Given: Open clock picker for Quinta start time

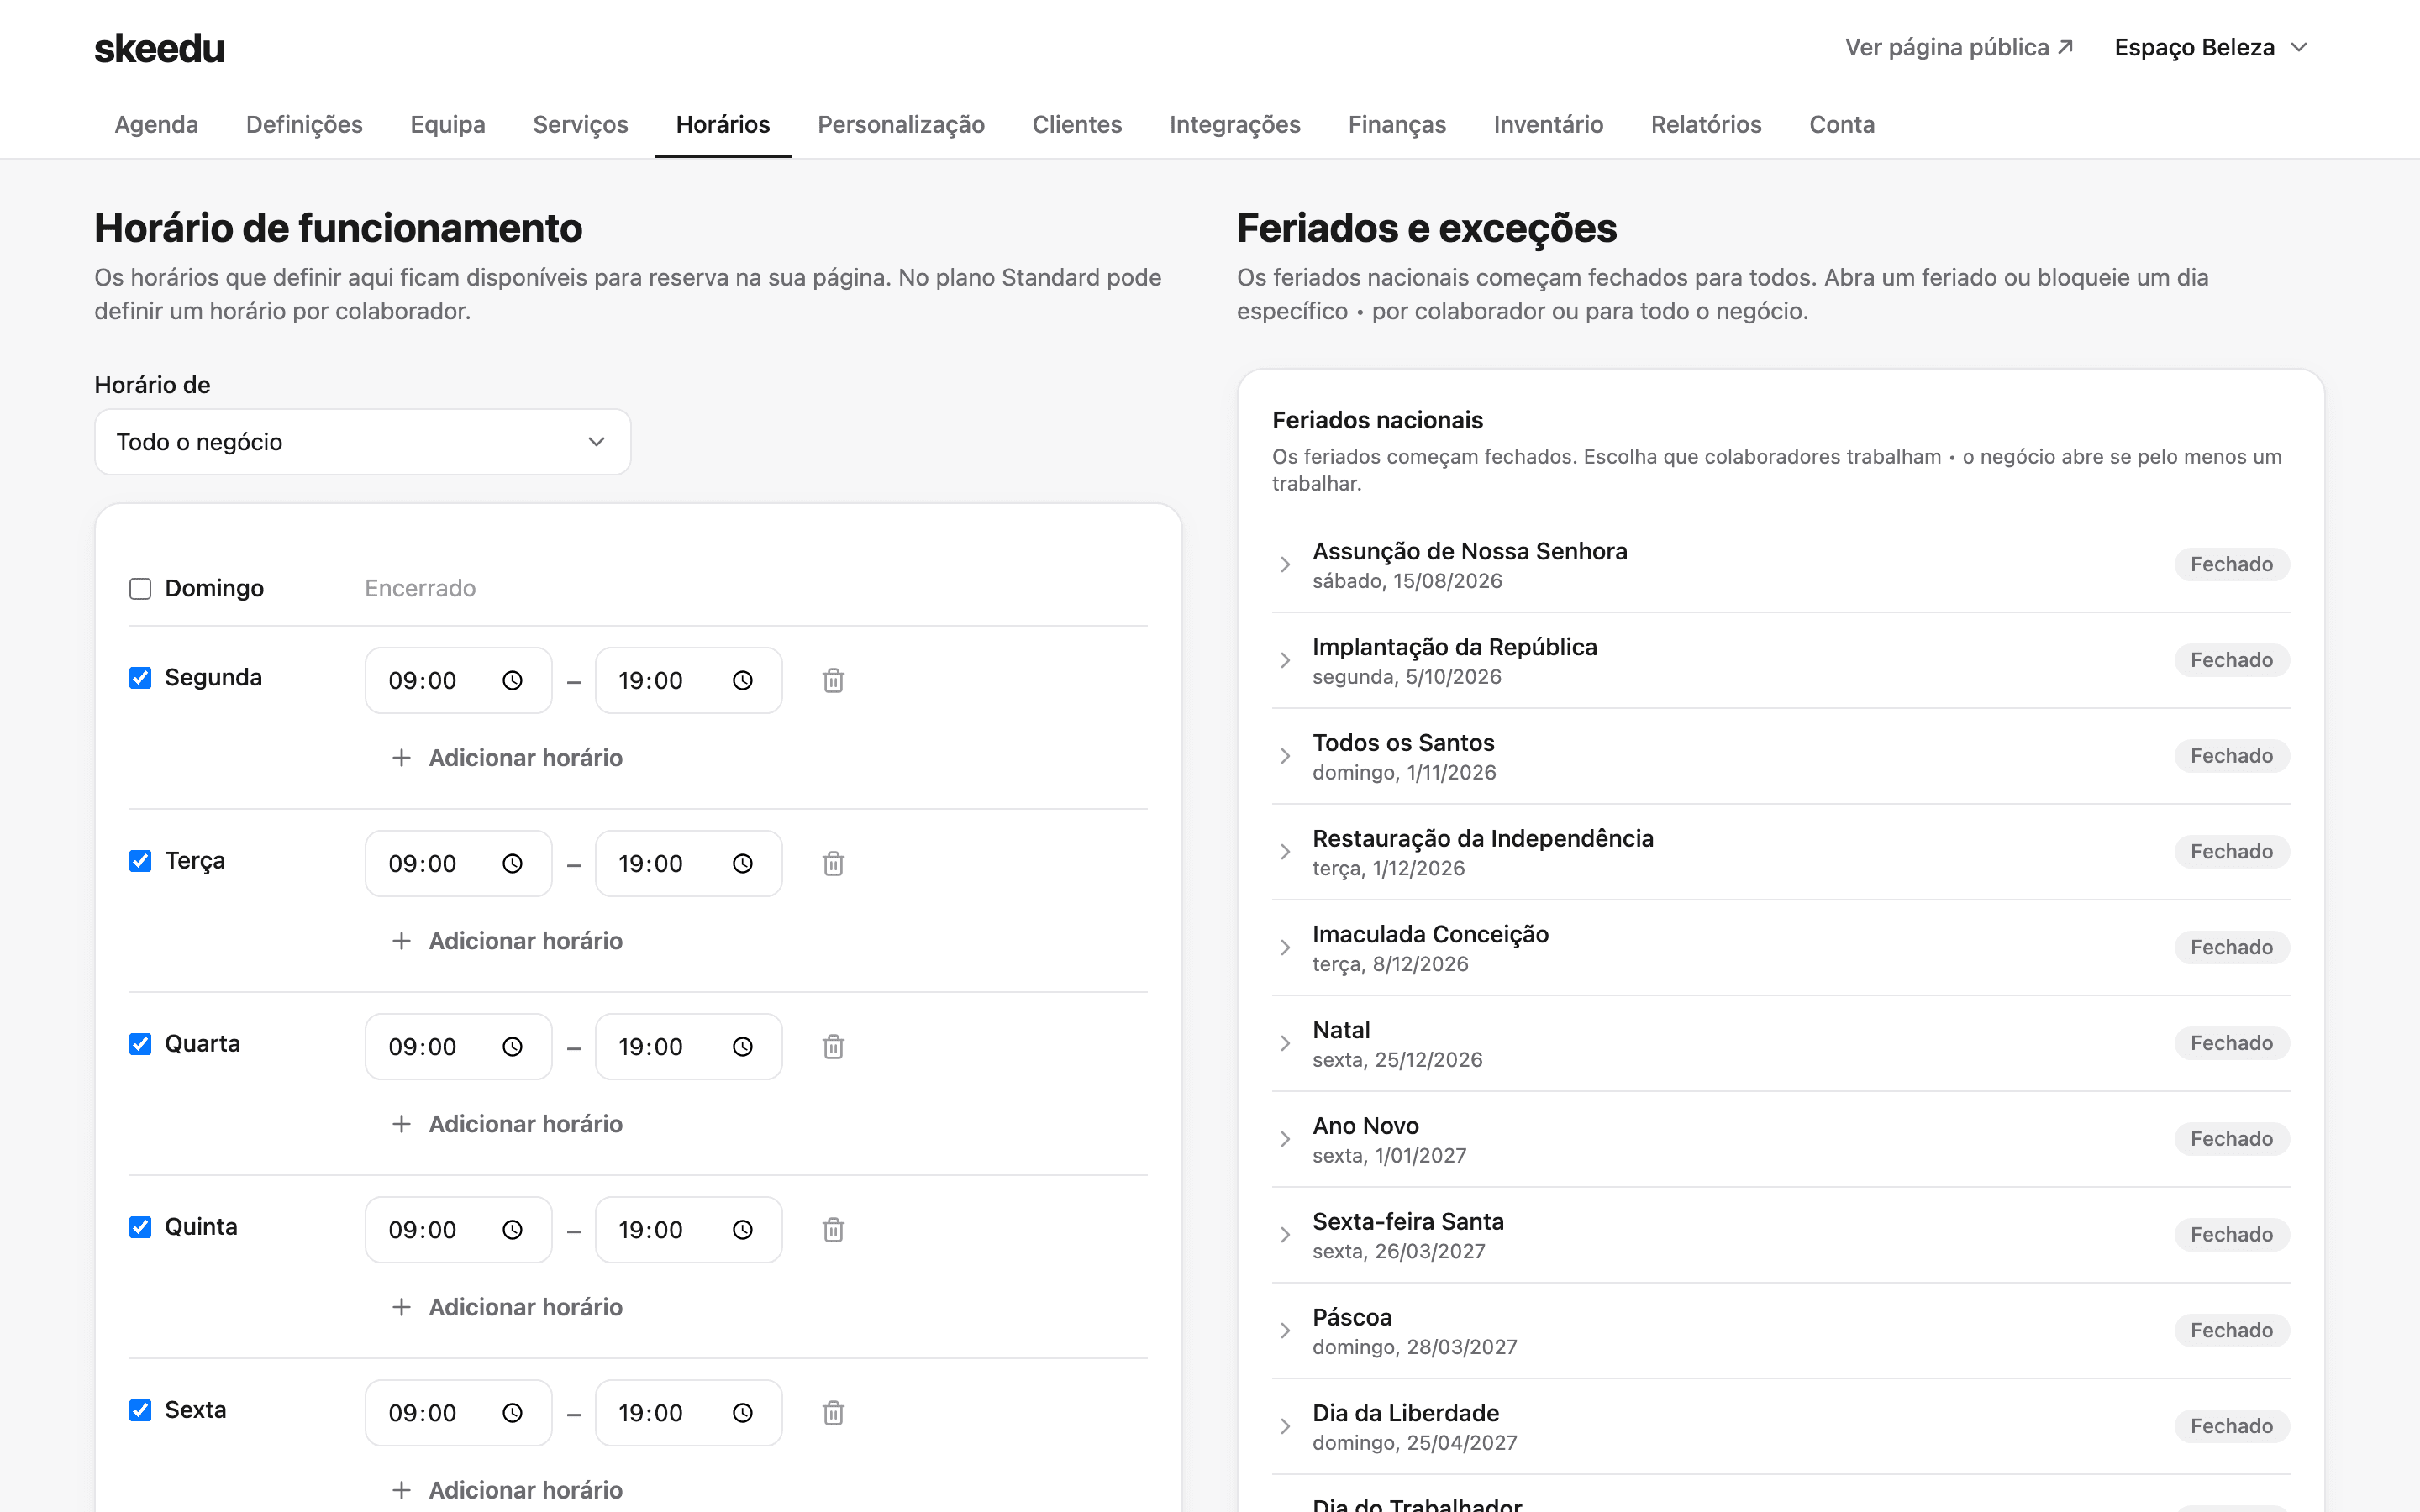Looking at the screenshot, I should tap(512, 1229).
